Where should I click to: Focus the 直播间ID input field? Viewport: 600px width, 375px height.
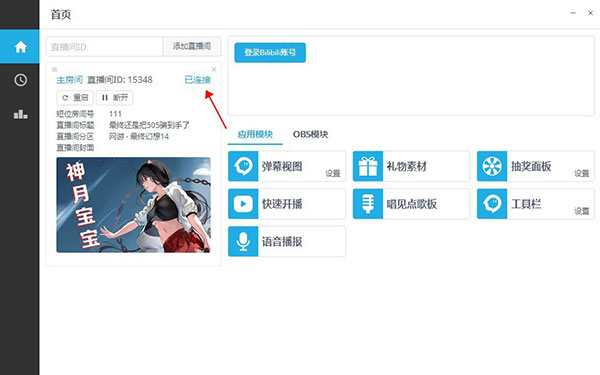tap(104, 46)
